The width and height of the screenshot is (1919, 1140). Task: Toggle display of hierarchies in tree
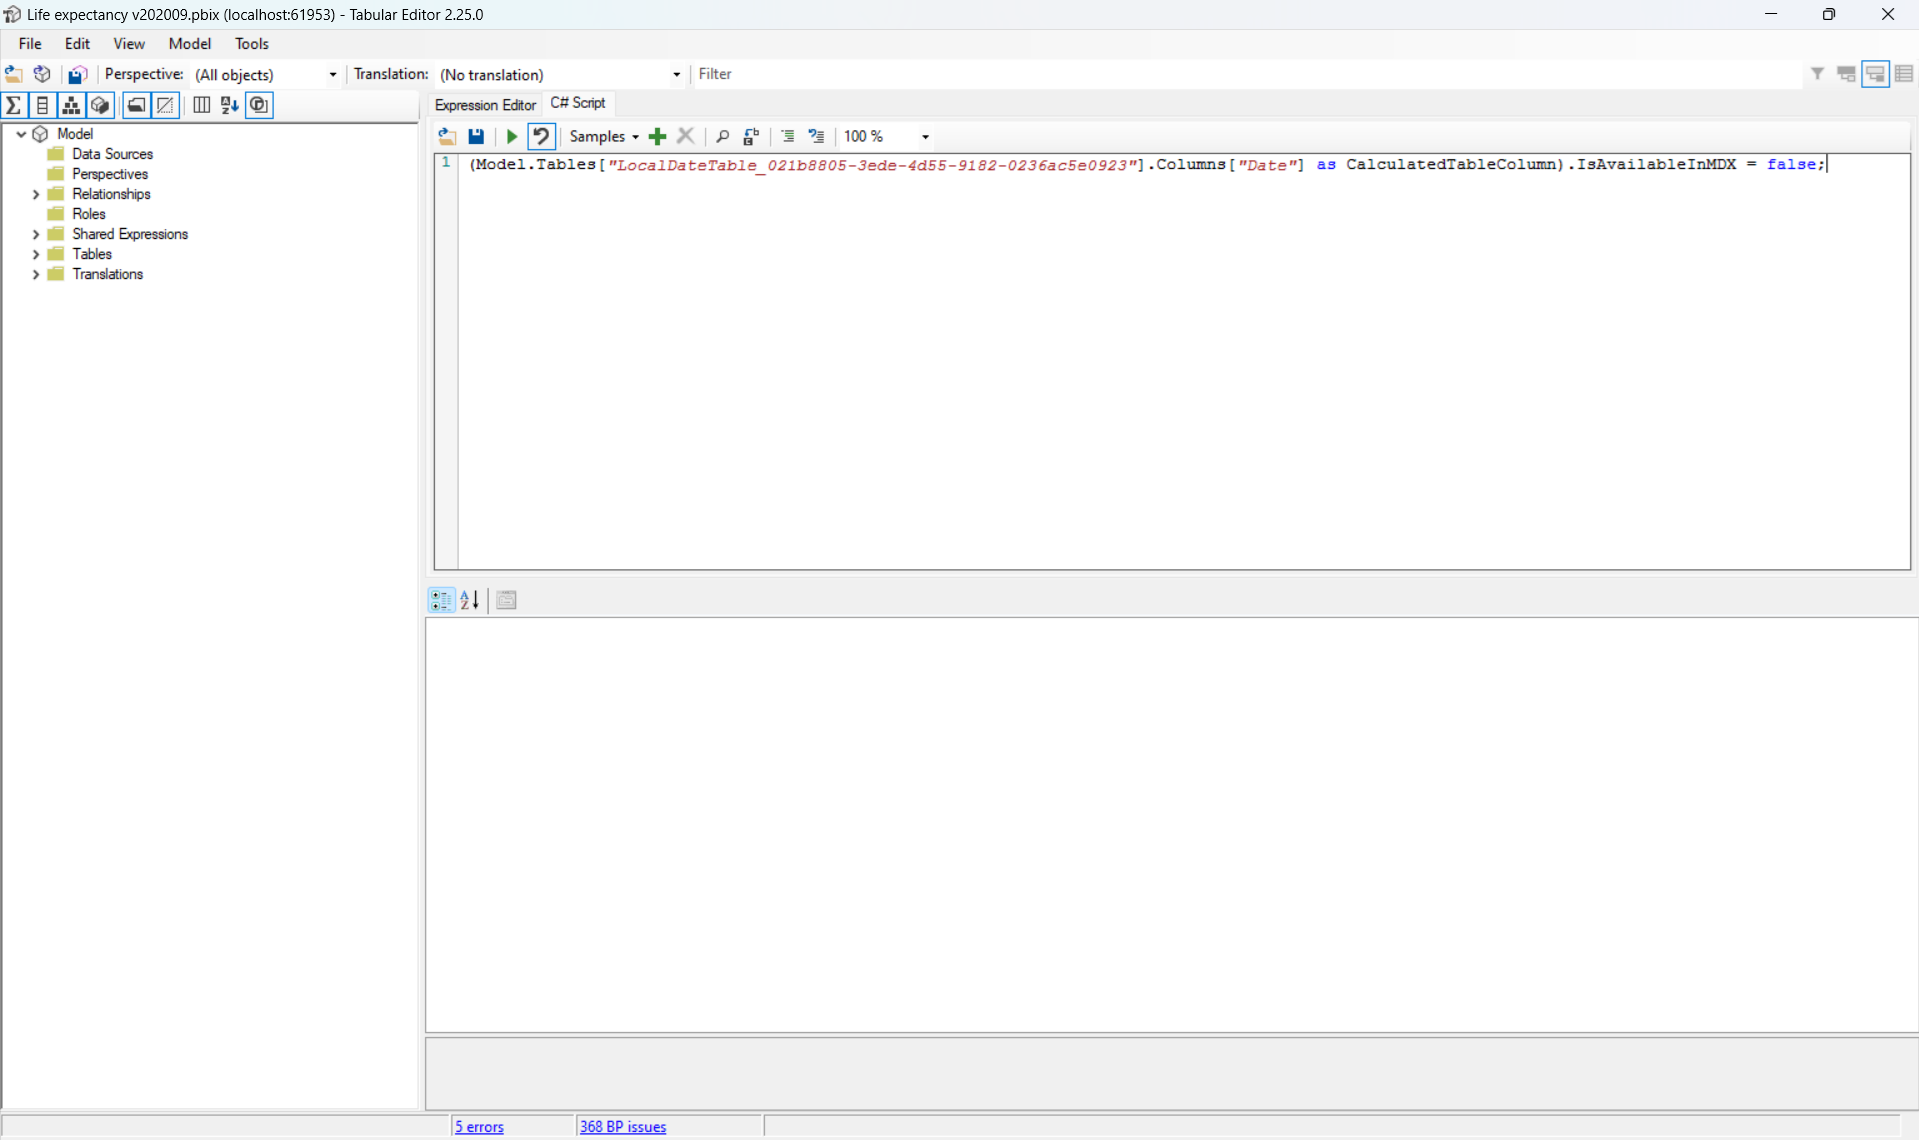[71, 105]
